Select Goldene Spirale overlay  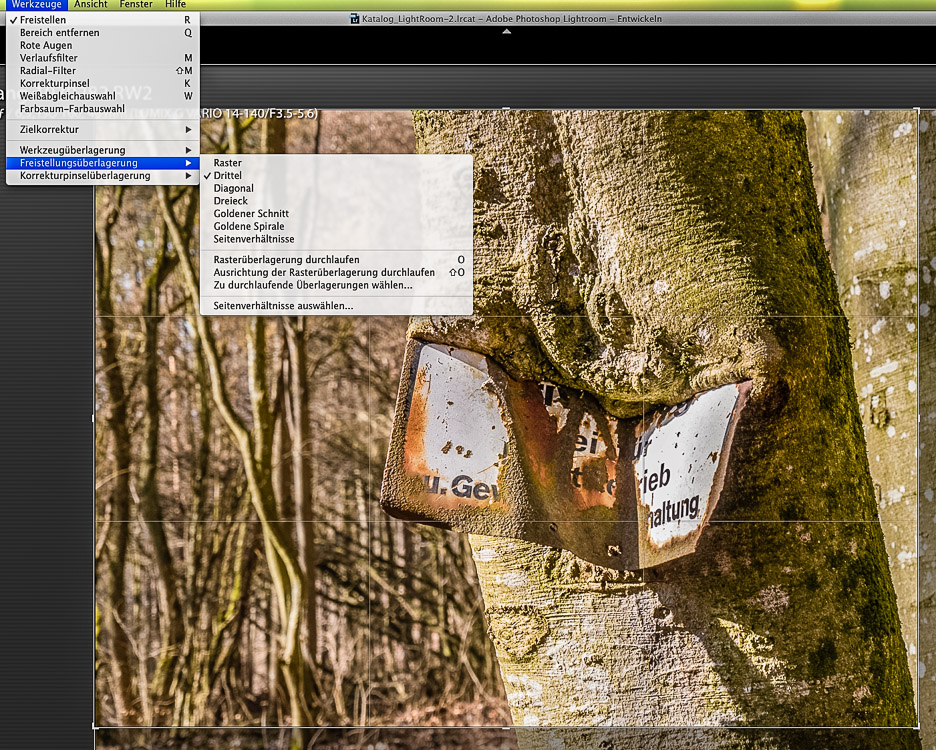coord(337,226)
